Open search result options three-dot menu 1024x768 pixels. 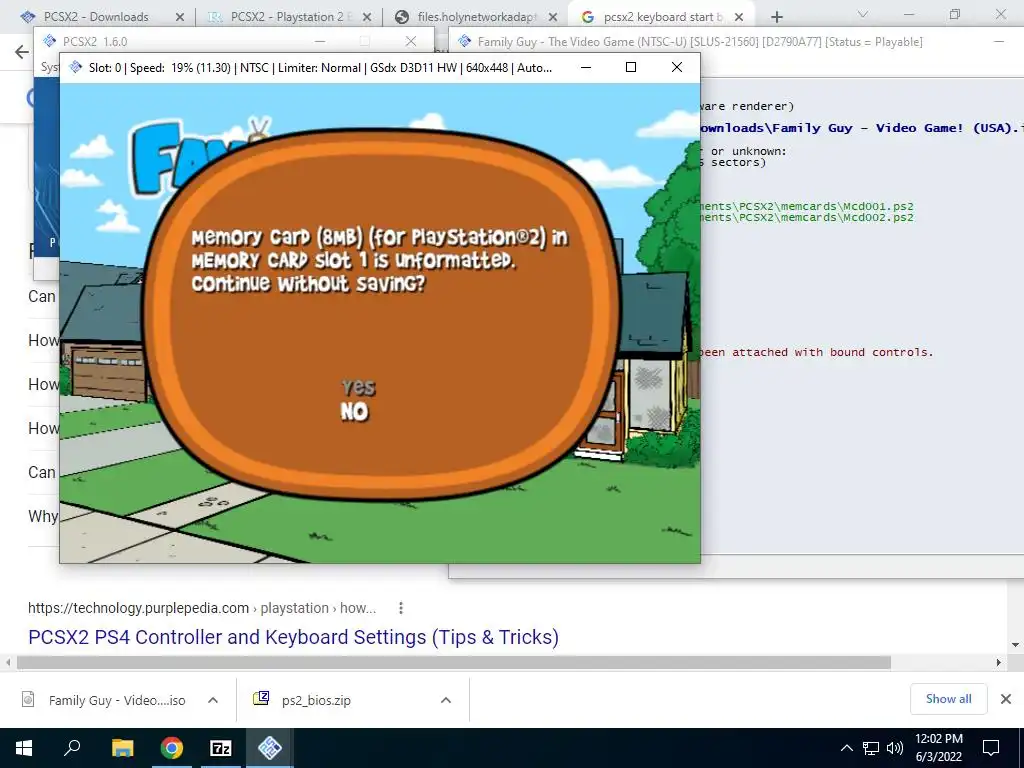(x=401, y=608)
